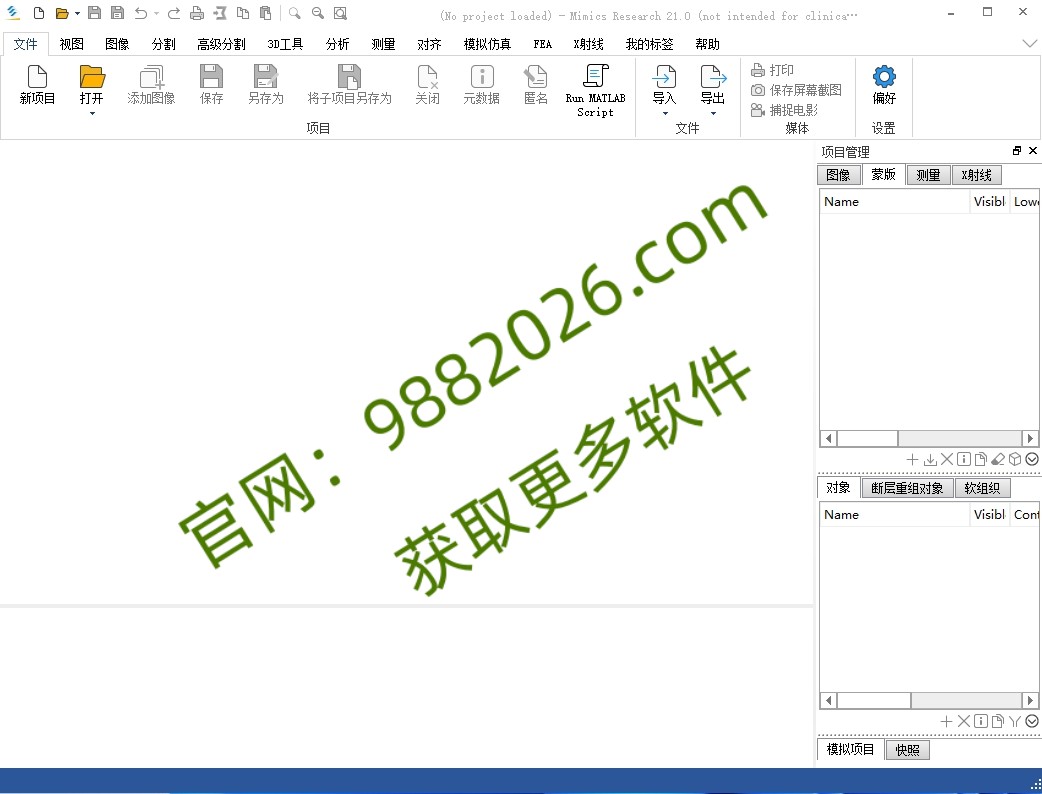This screenshot has height=794, width=1042.
Task: Open the 3D工具 ribbon tab
Action: (x=285, y=44)
